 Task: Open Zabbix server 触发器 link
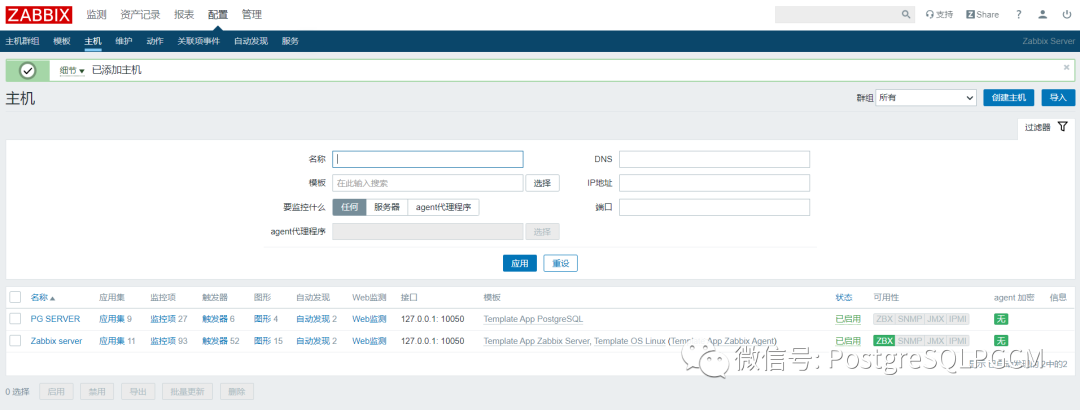(215, 340)
